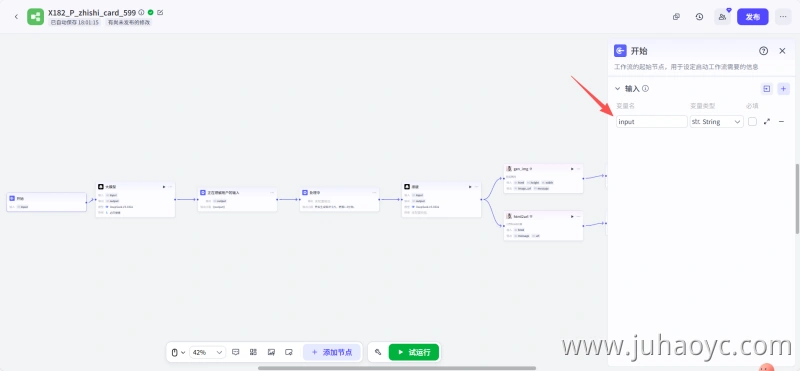Click the input variable name field
This screenshot has width=800, height=371.
652,122
